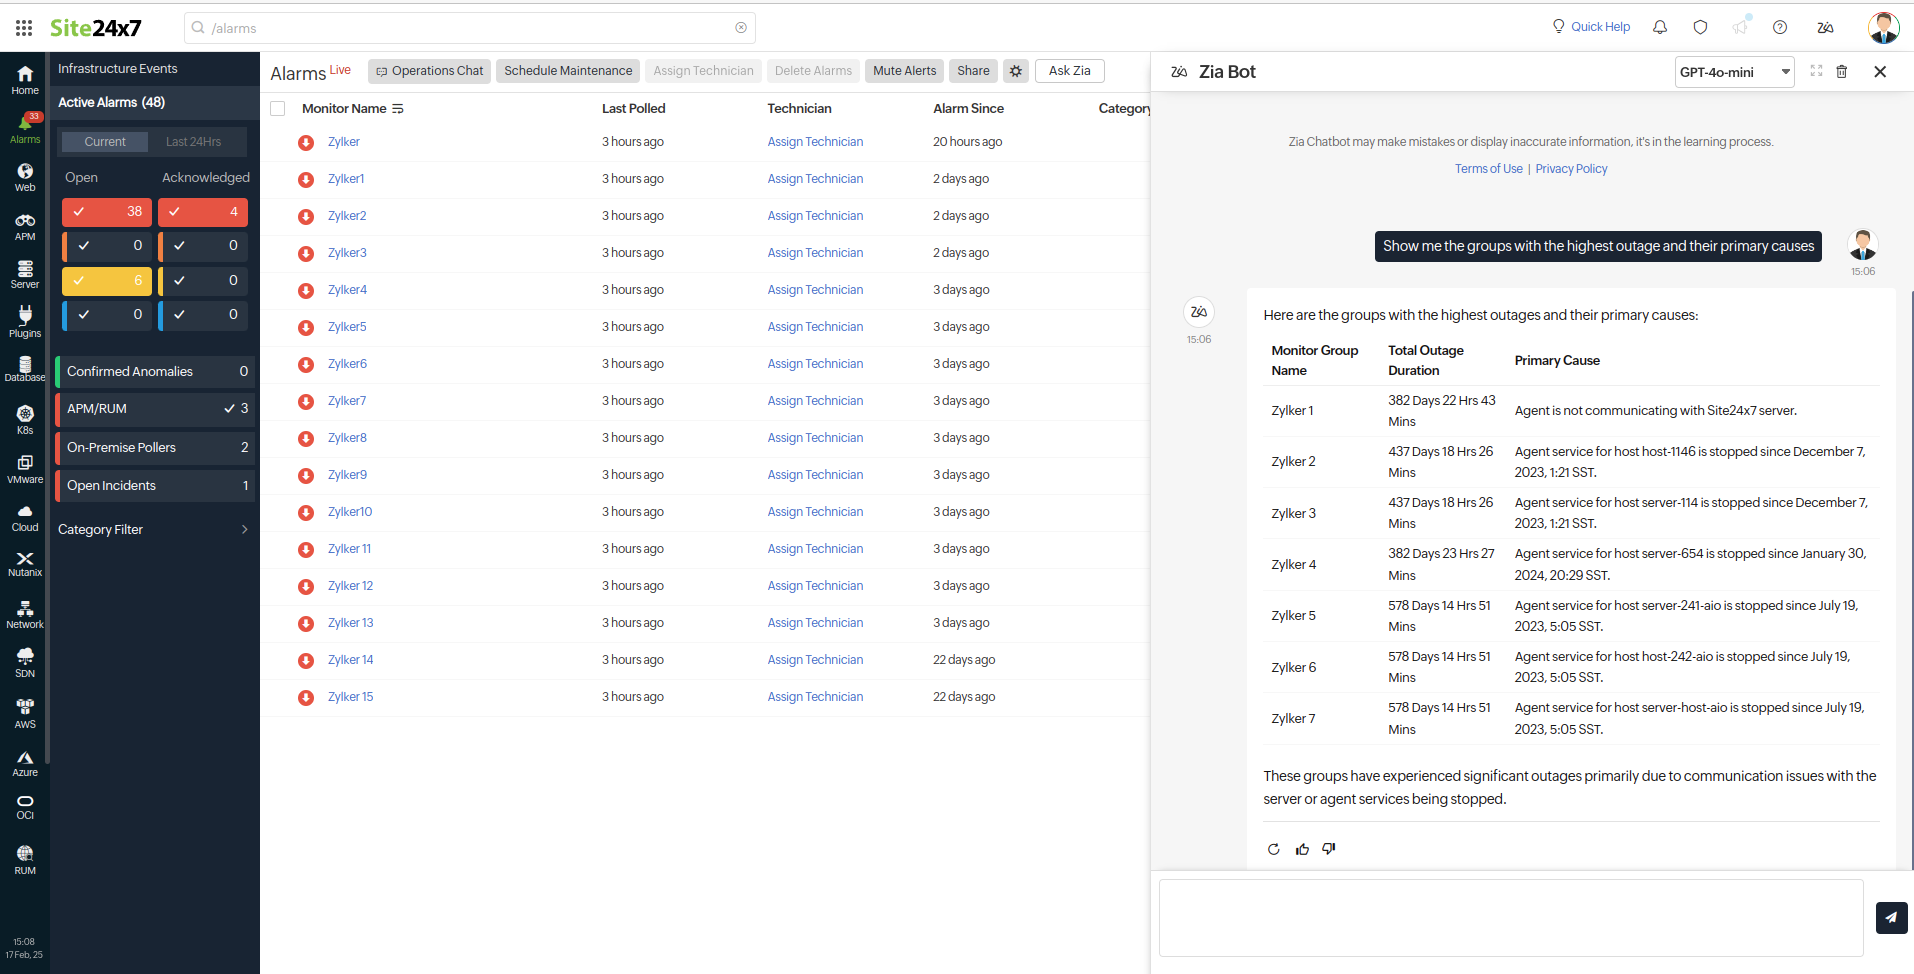
Task: Select the Server section in the sidebar
Action: (x=24, y=272)
